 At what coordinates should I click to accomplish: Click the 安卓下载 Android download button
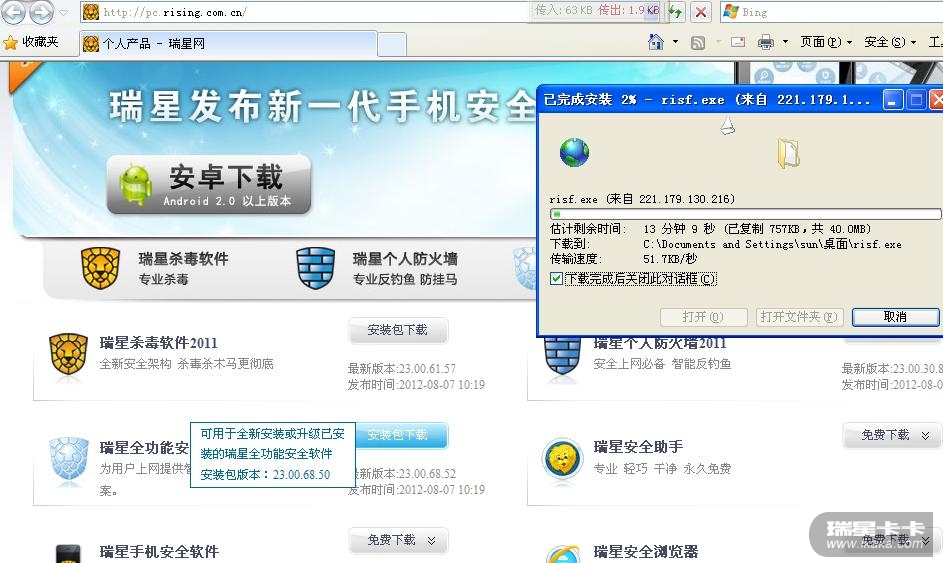[209, 185]
